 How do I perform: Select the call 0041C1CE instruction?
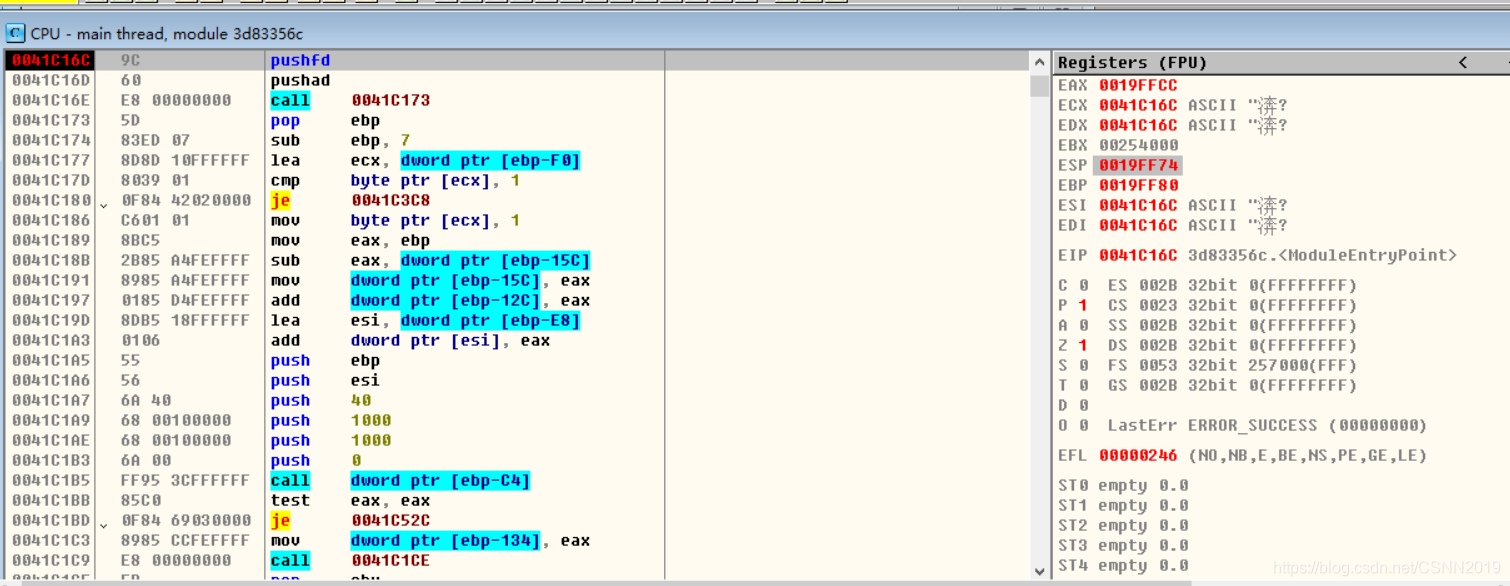[x=350, y=561]
